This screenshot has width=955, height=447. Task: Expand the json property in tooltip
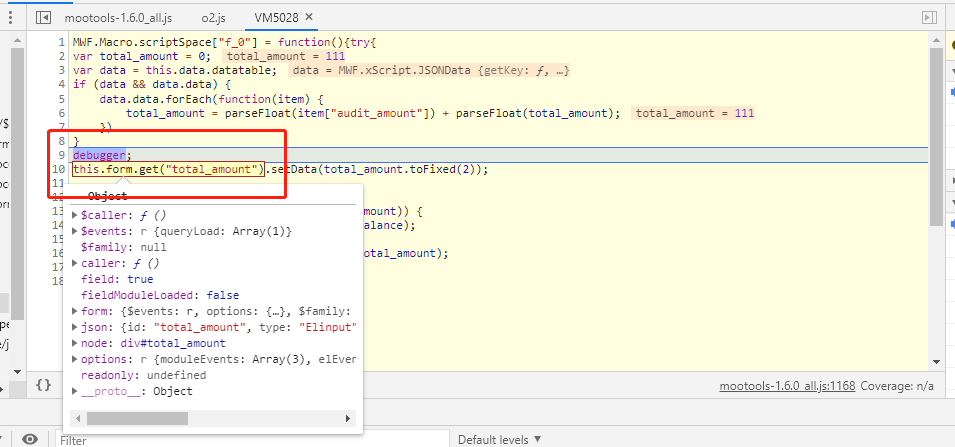click(75, 327)
